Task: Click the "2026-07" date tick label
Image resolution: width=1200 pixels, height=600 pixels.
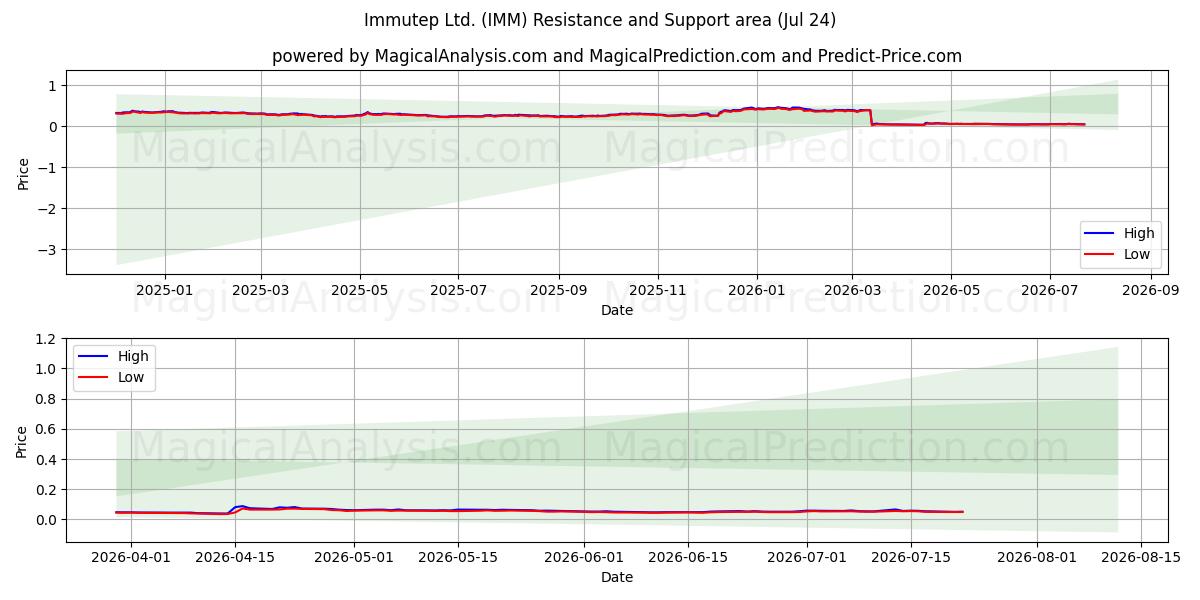Action: [1049, 290]
